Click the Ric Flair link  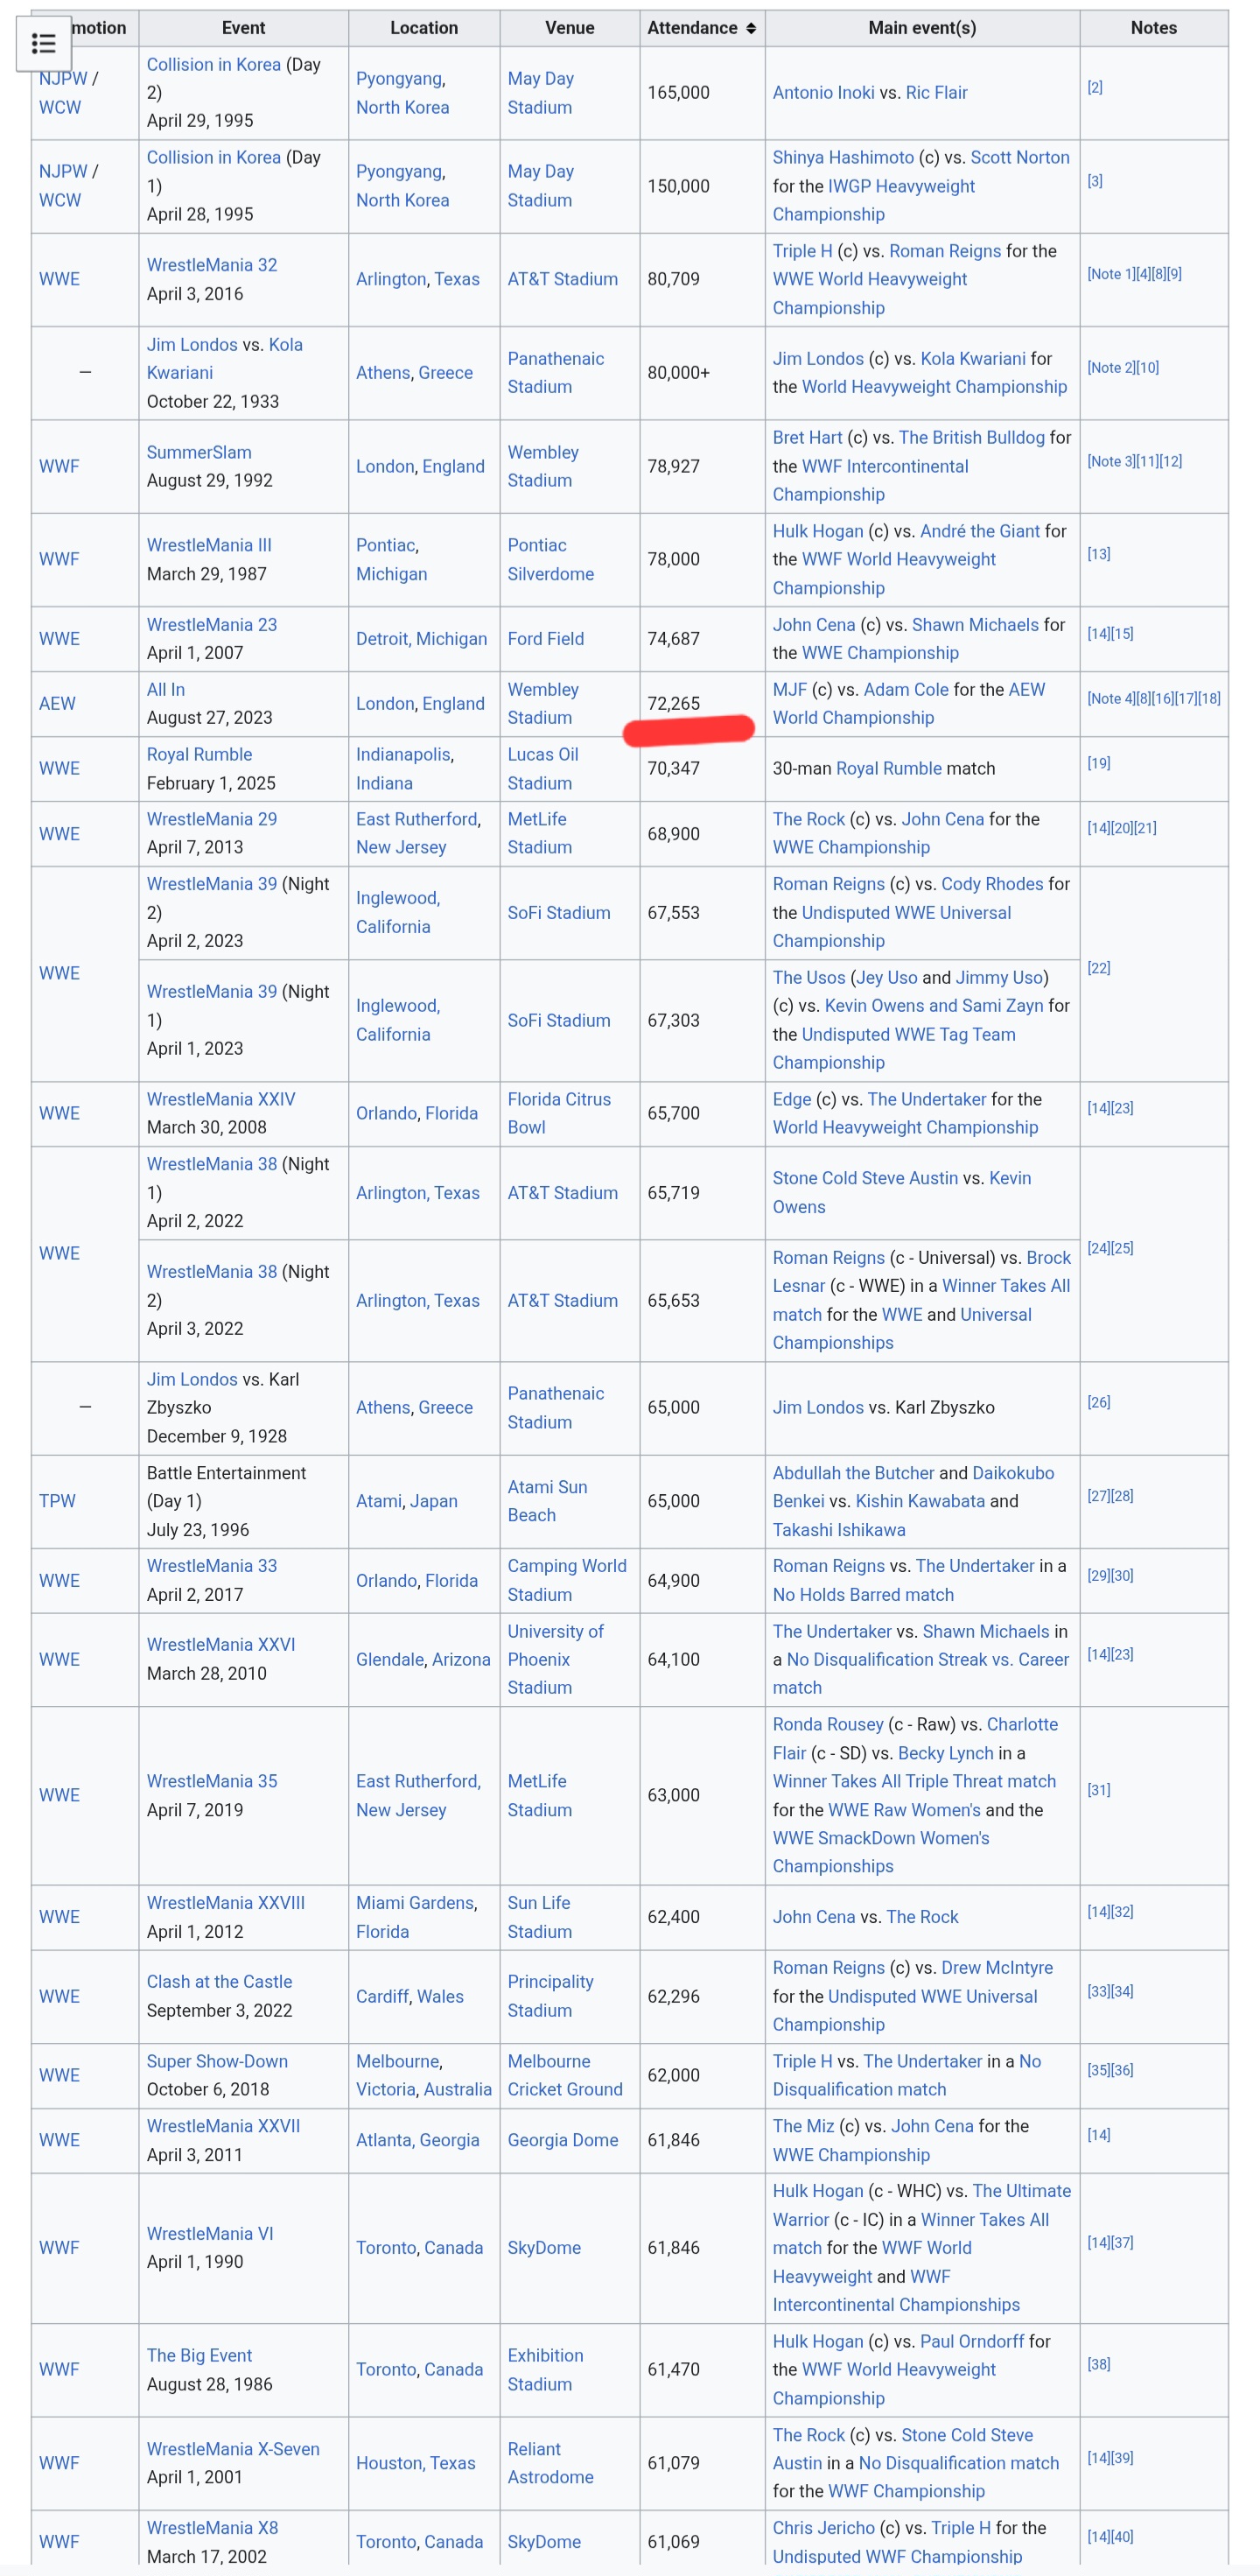coord(936,92)
